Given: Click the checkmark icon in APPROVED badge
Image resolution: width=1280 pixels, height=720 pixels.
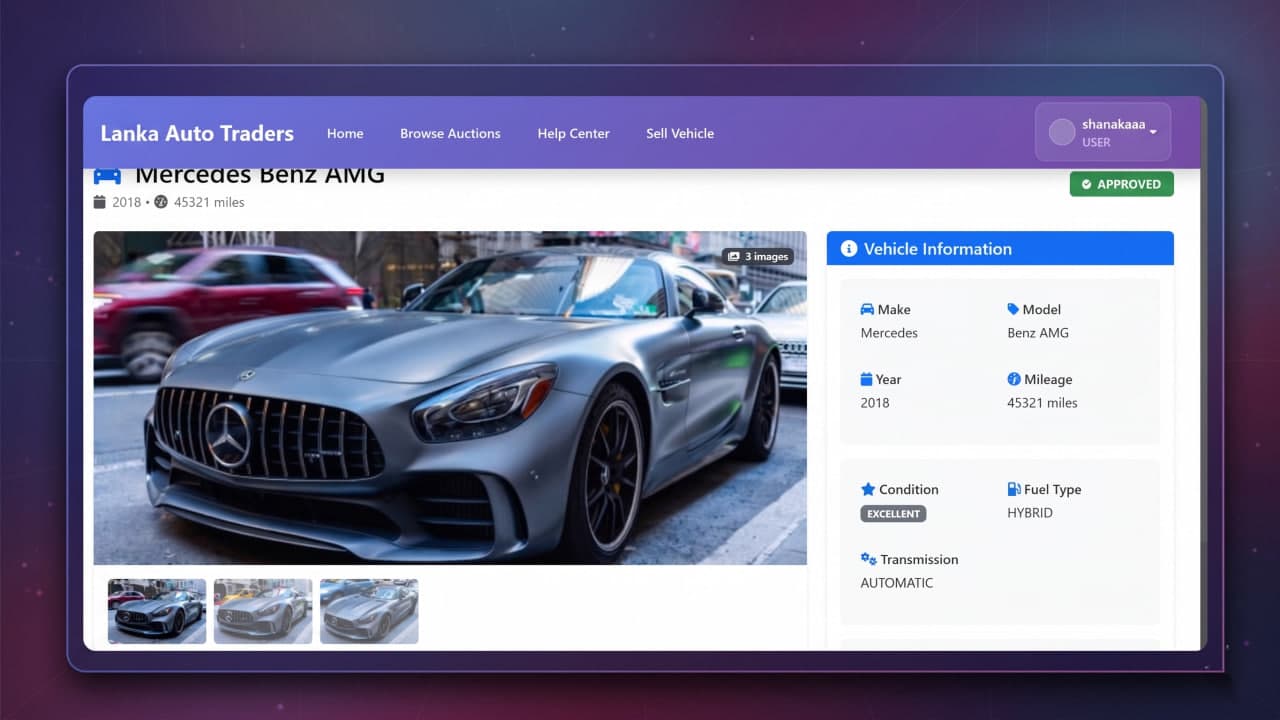Looking at the screenshot, I should pos(1087,184).
